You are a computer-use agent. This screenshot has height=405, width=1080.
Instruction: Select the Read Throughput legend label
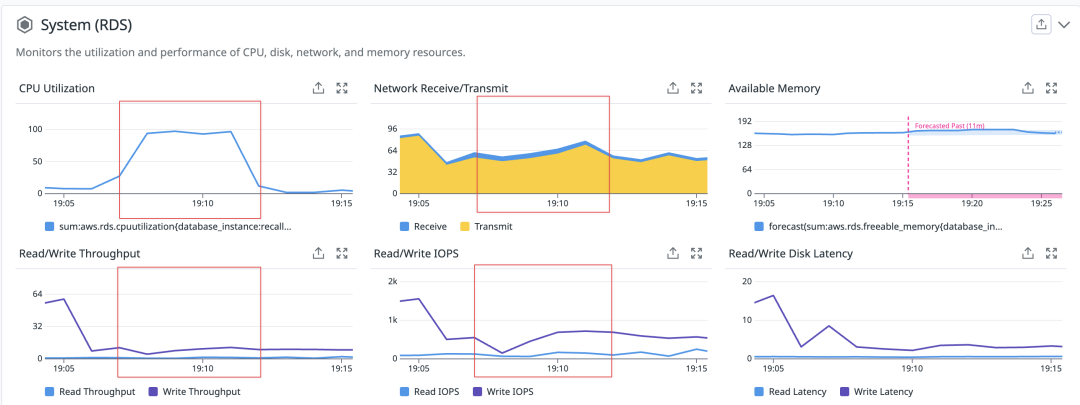[98, 391]
